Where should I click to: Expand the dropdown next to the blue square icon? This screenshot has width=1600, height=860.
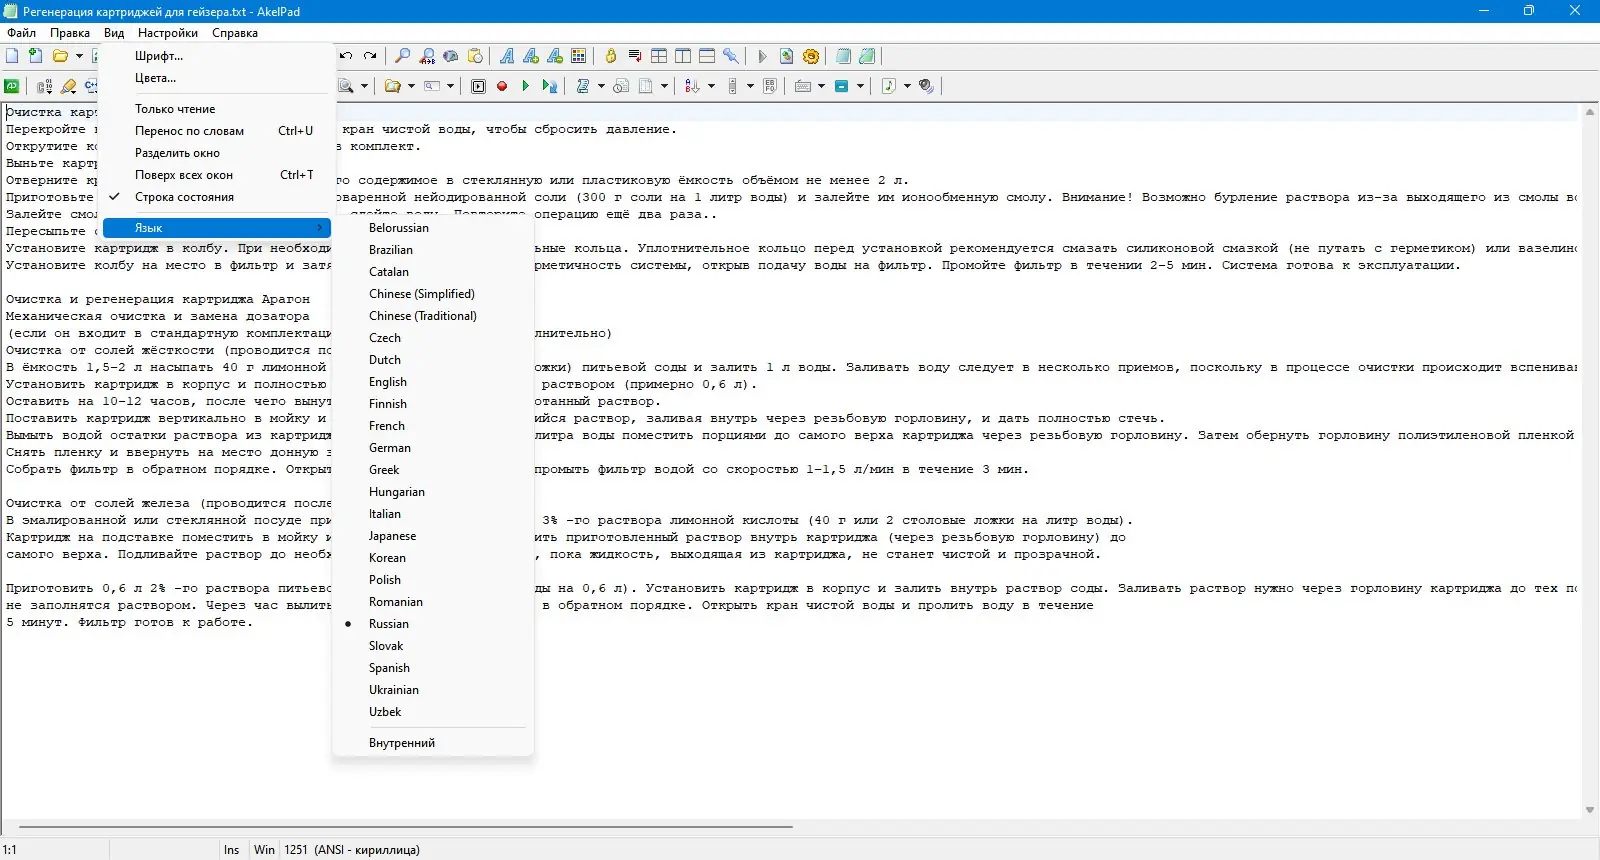click(860, 86)
